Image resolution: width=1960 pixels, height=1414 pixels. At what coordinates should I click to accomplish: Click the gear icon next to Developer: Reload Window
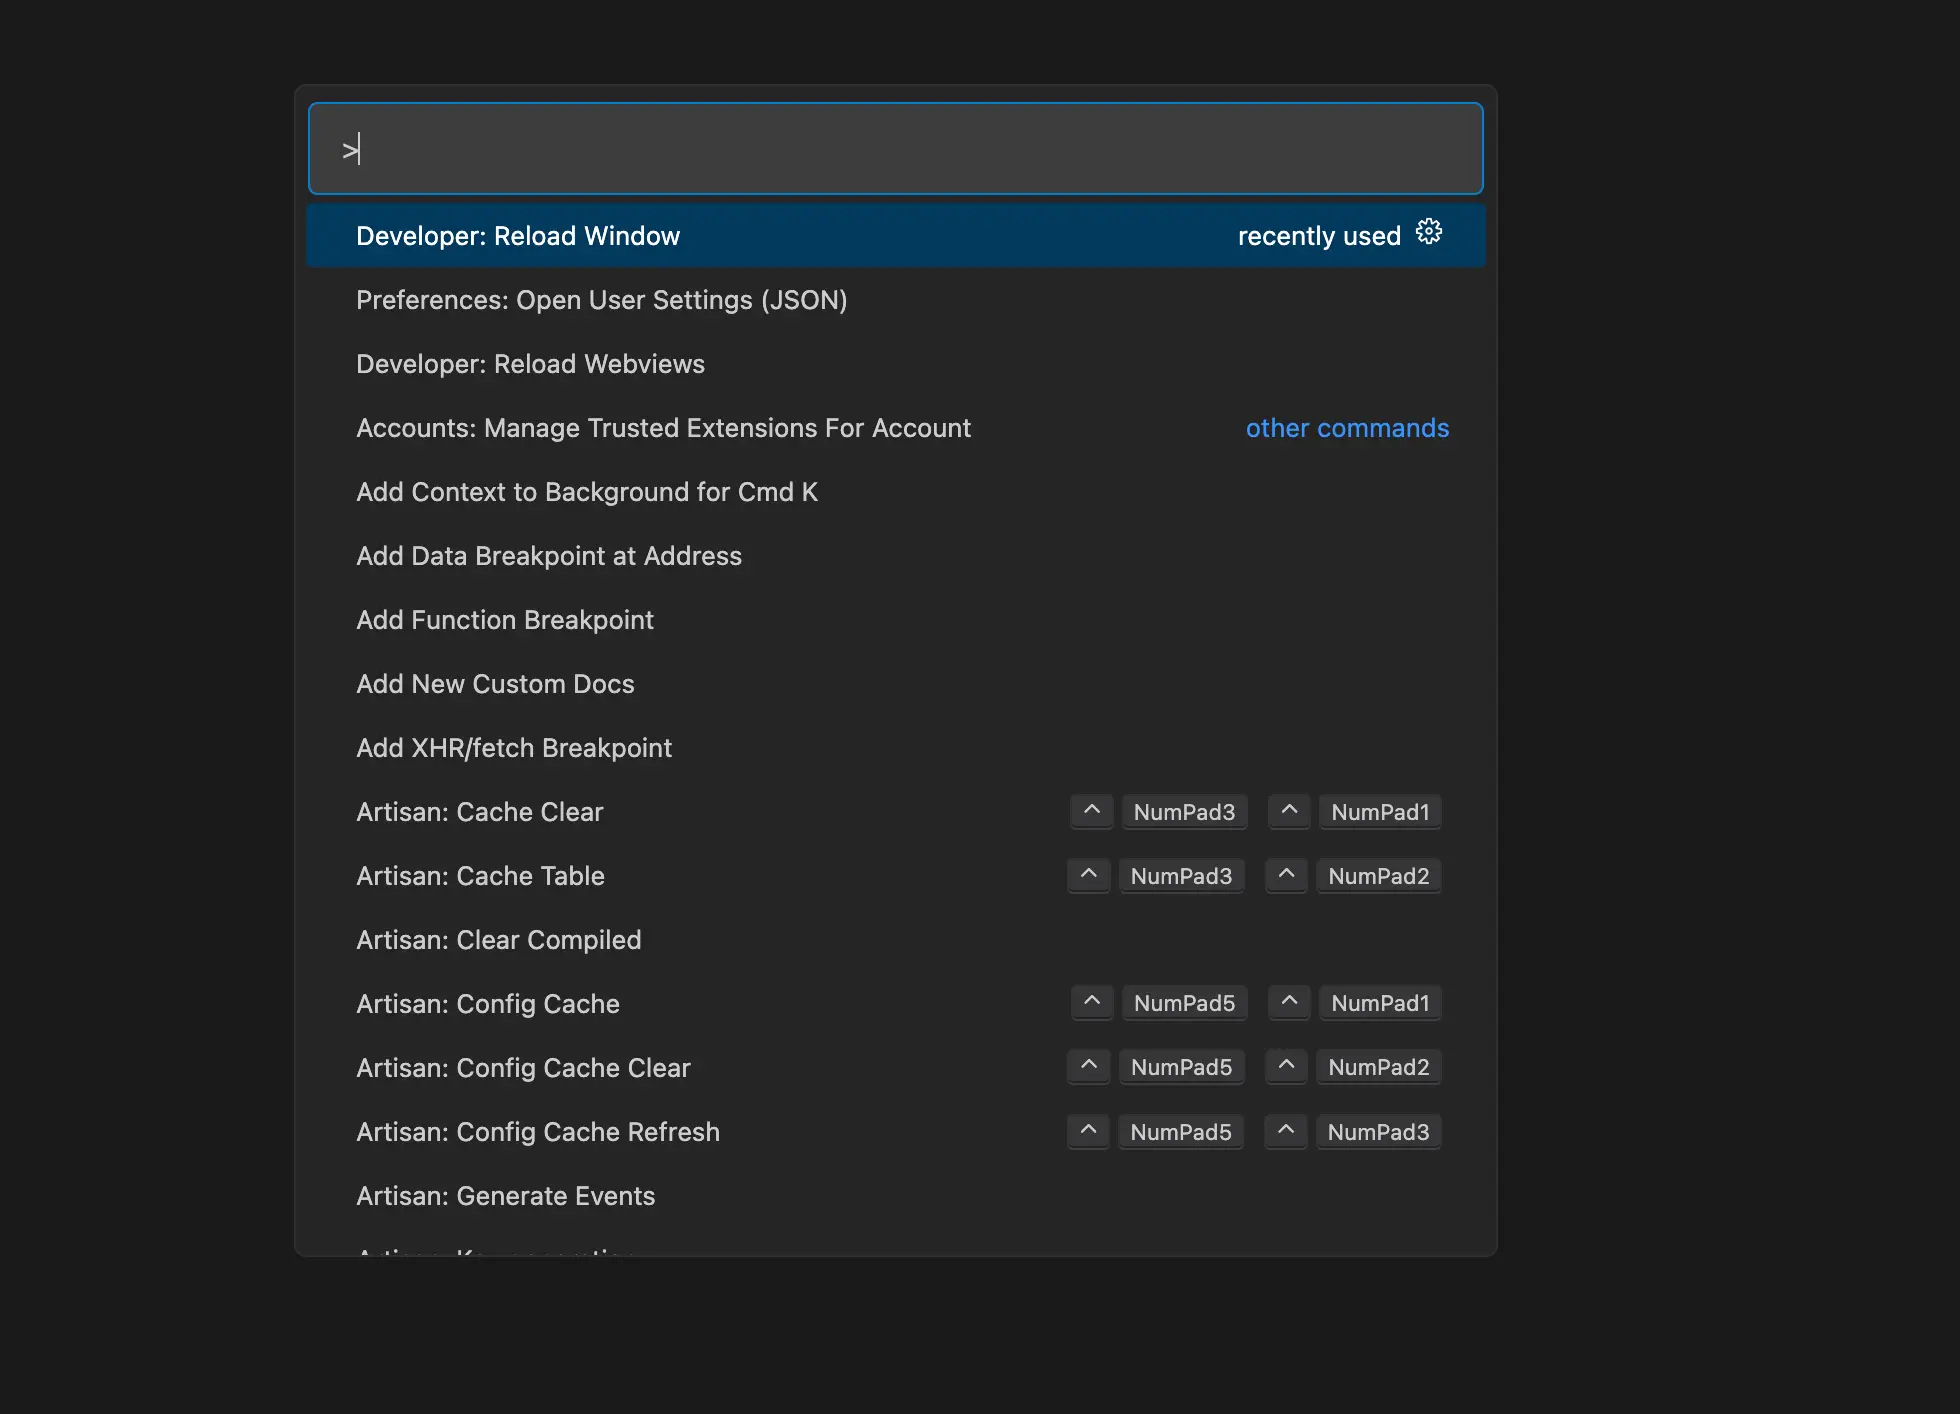pos(1429,231)
